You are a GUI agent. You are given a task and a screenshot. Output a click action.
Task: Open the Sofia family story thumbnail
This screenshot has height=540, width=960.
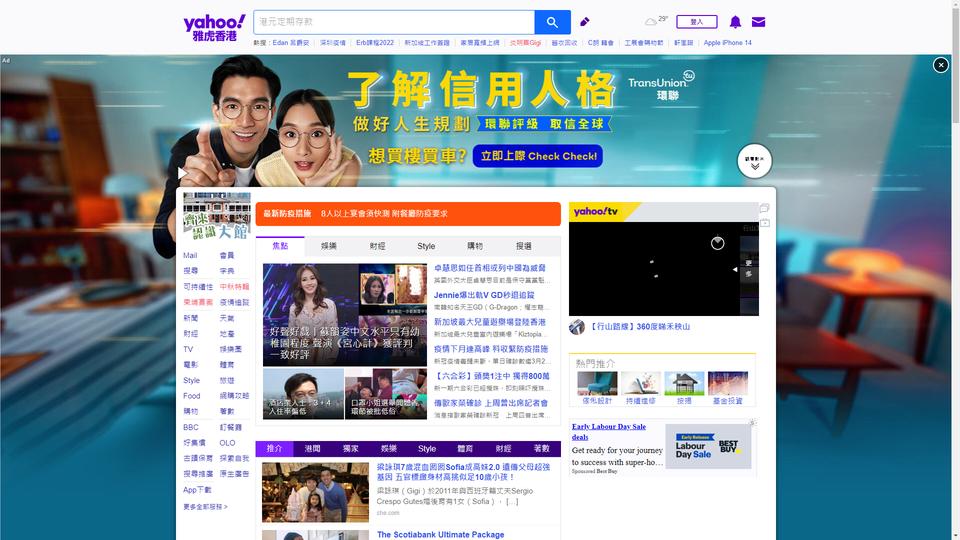(x=315, y=492)
